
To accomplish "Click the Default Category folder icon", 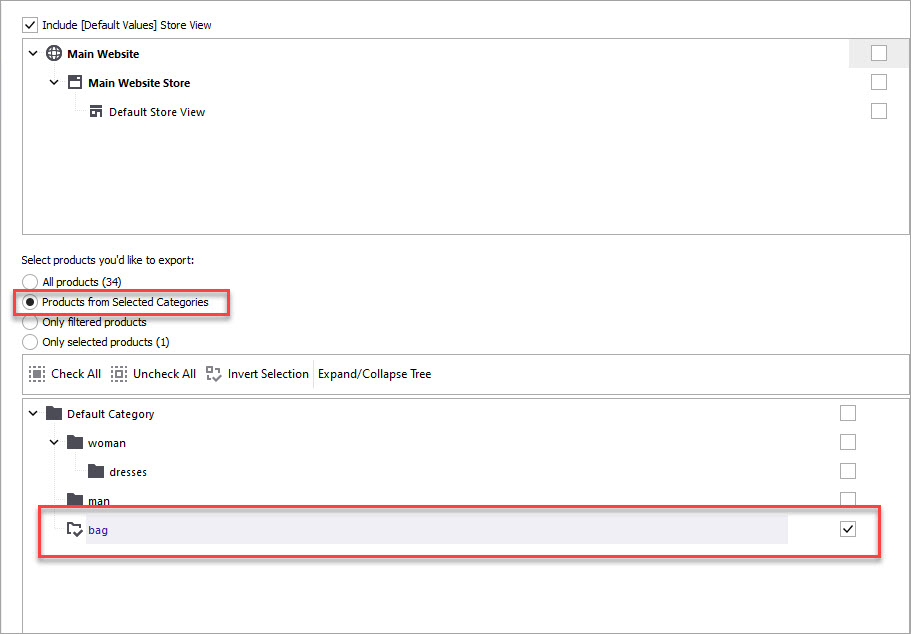I will pos(54,413).
